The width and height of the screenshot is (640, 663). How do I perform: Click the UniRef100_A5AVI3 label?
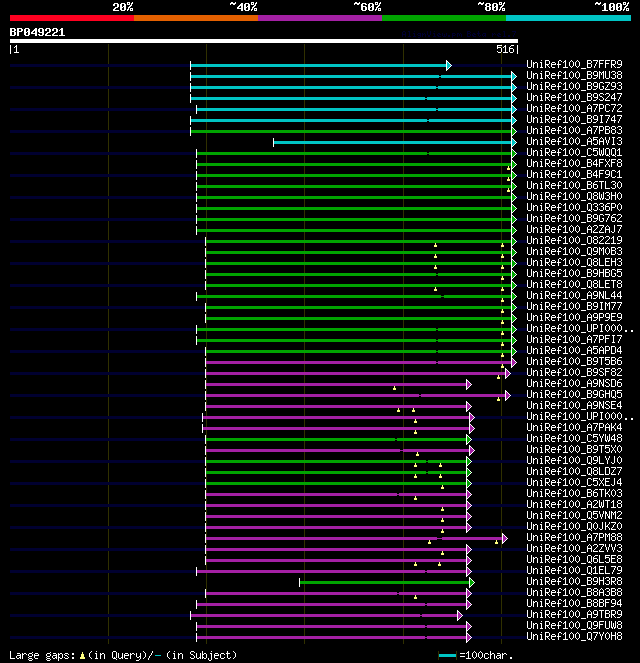point(574,141)
